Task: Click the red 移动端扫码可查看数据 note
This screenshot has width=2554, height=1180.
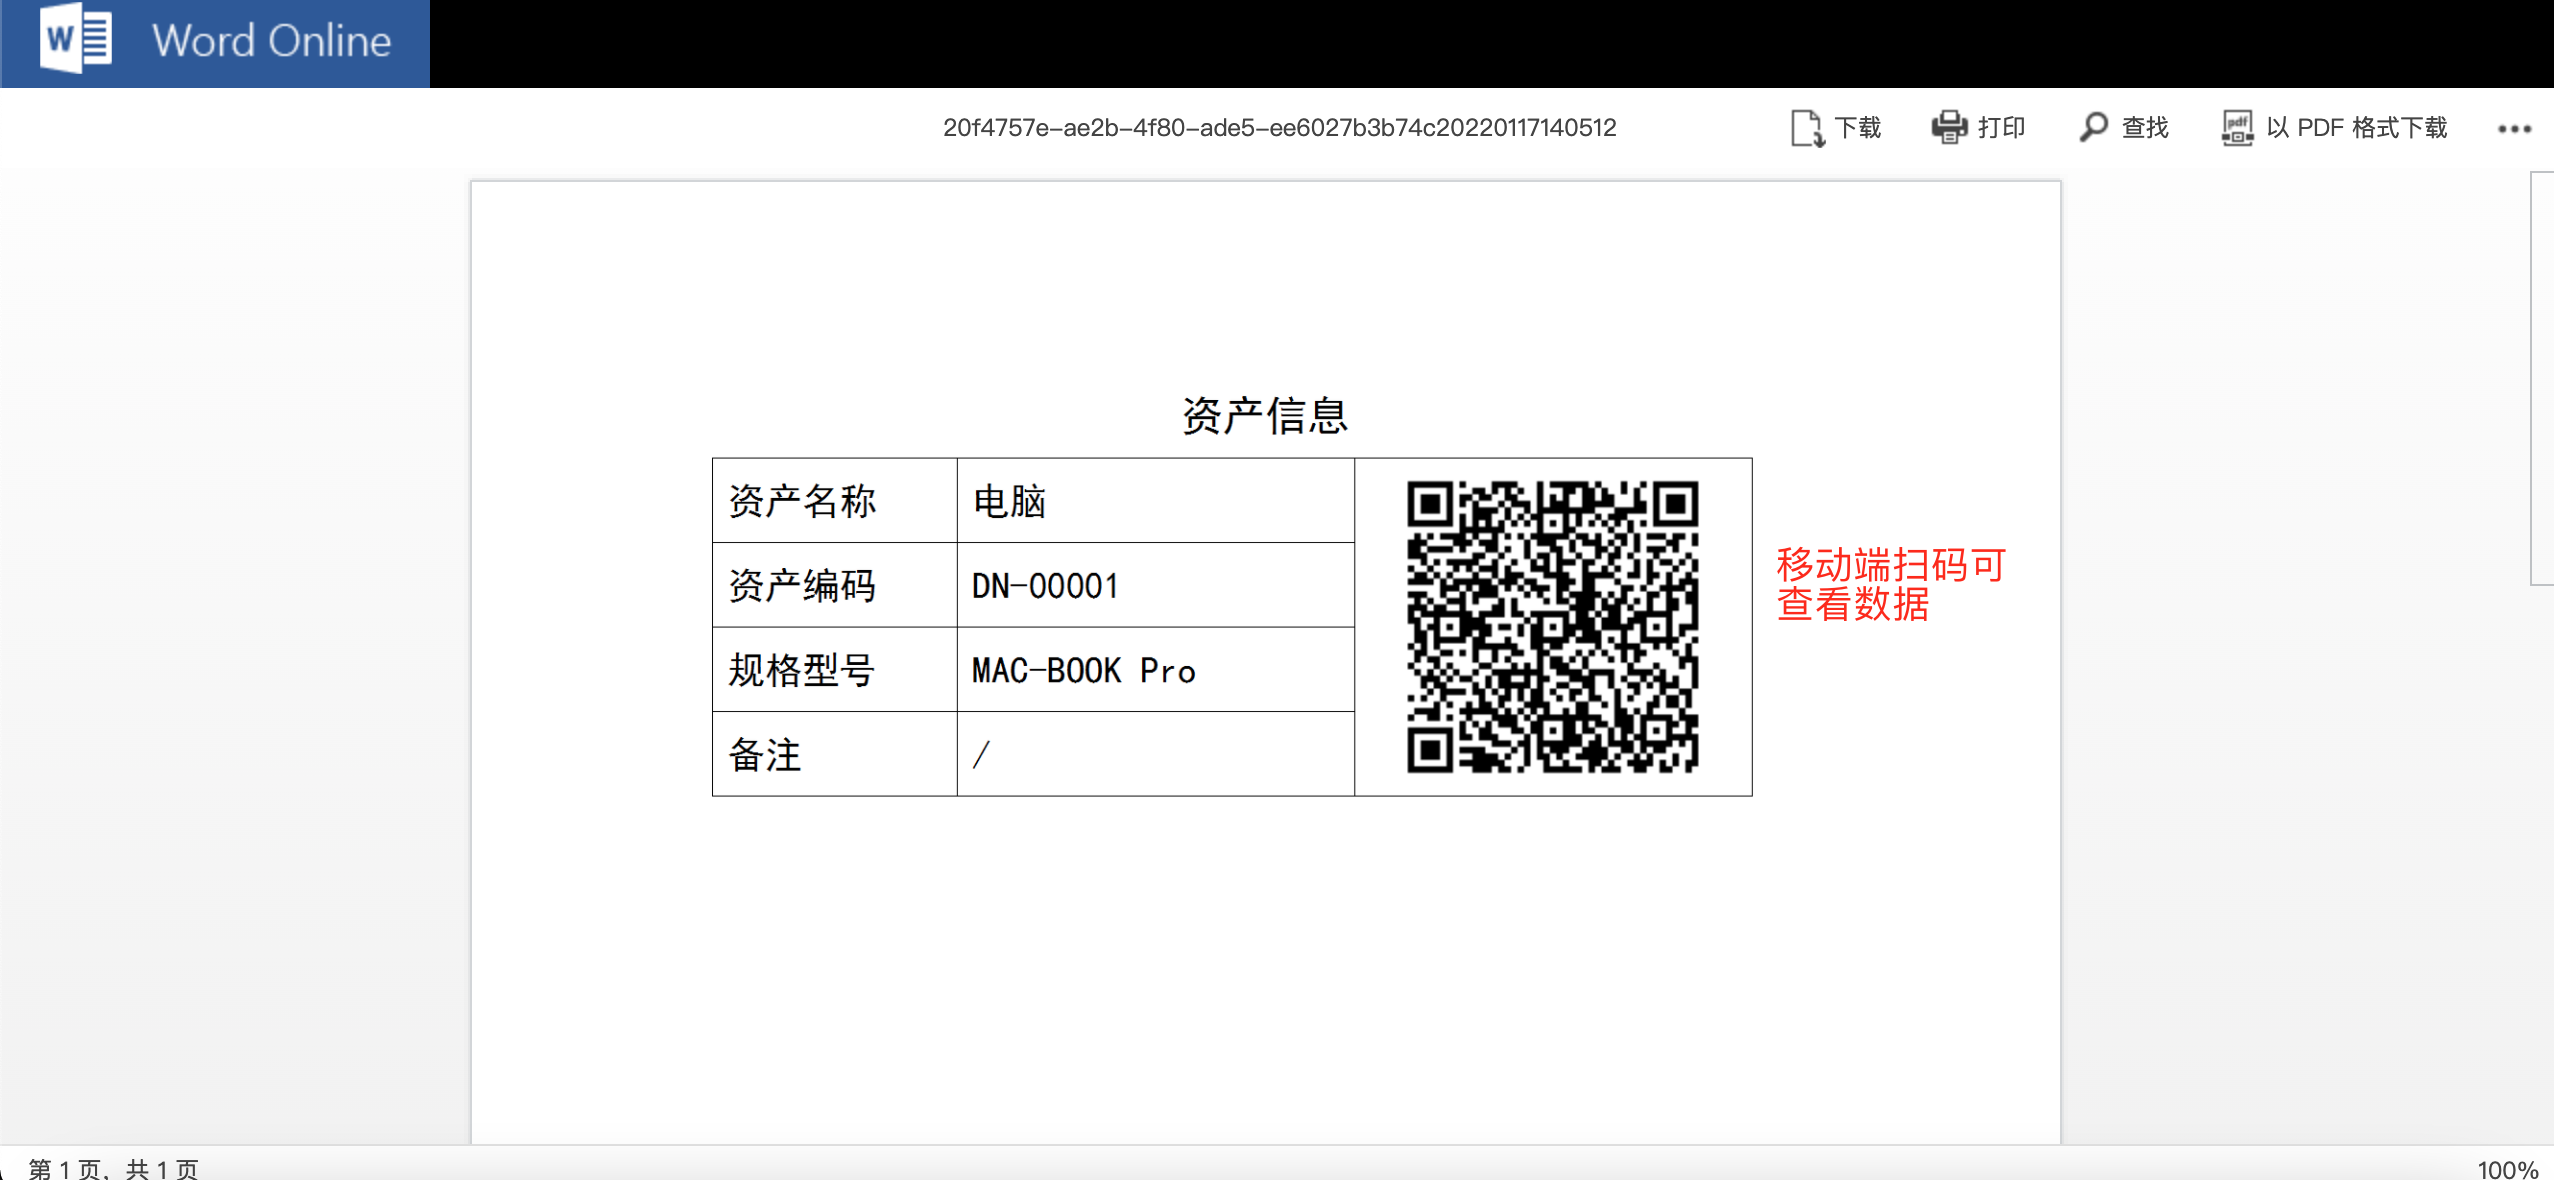Action: pos(1890,585)
